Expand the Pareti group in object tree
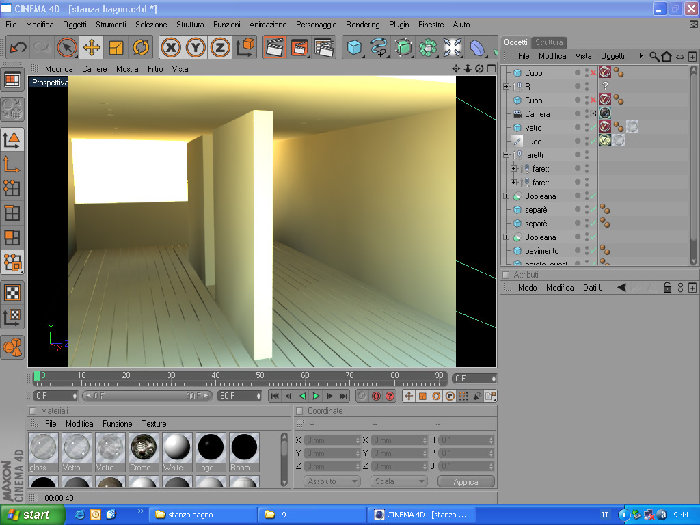700x525 pixels. [x=506, y=155]
